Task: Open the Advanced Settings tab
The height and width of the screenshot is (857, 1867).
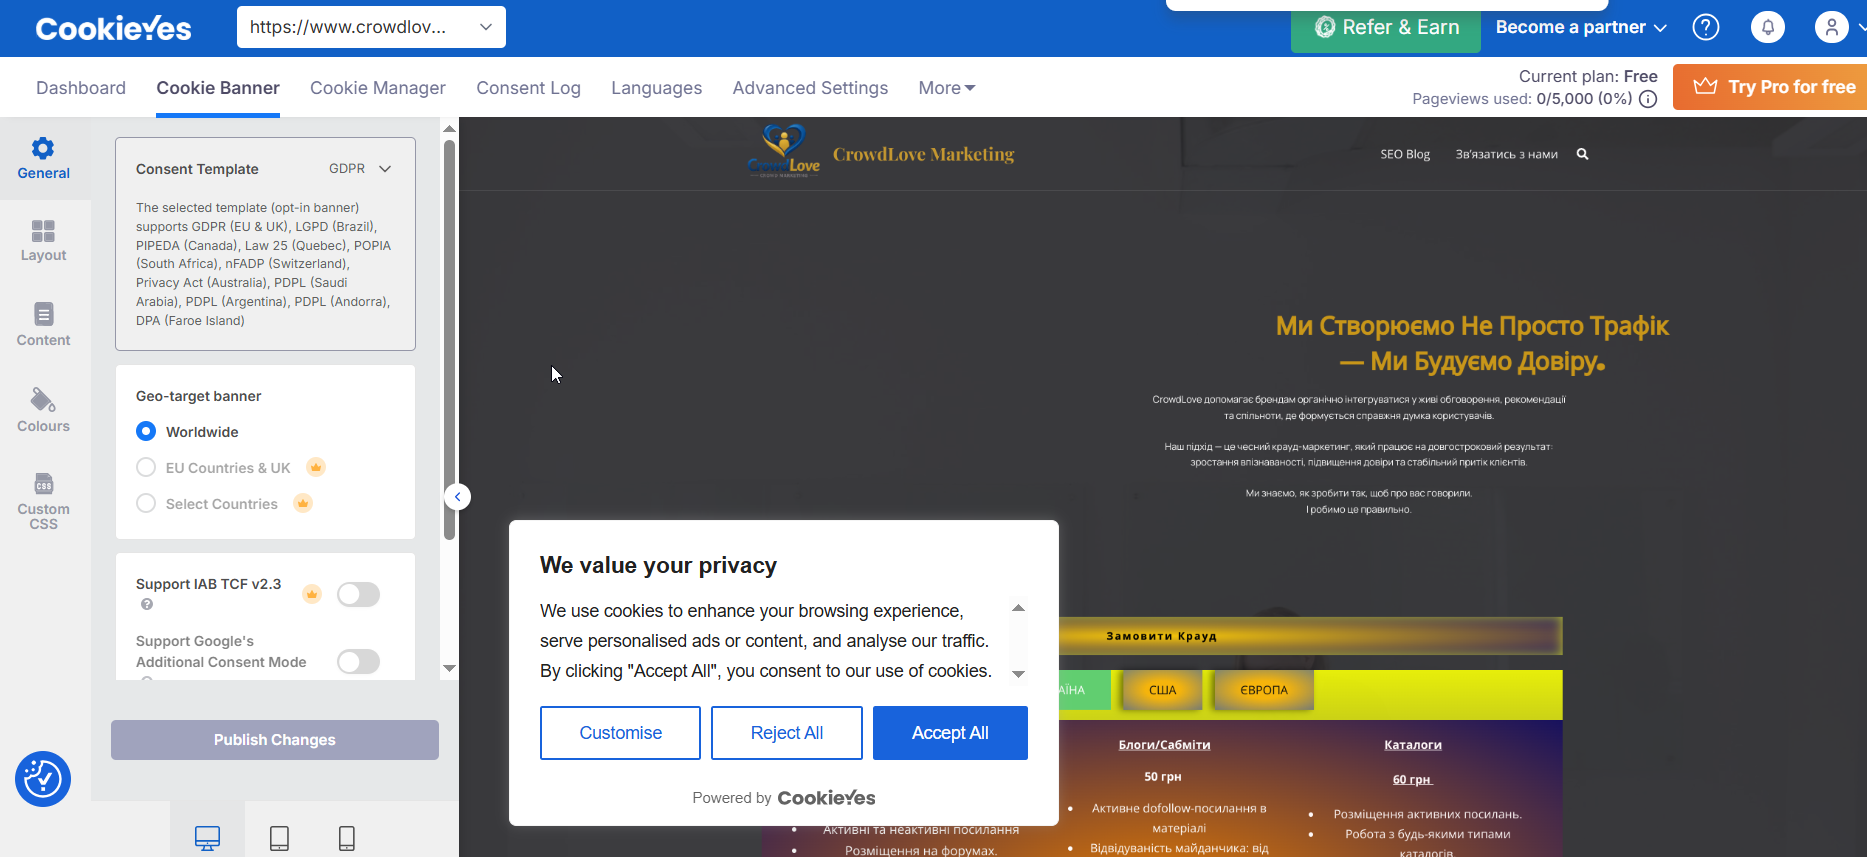Action: (810, 88)
